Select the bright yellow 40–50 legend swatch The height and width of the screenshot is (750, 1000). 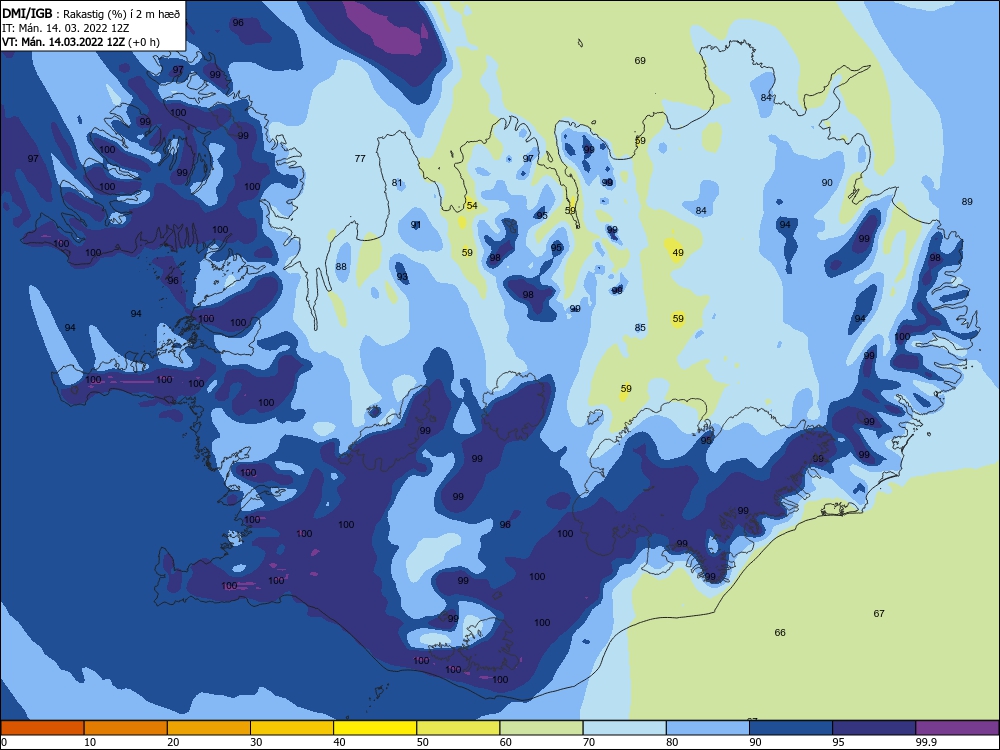[x=375, y=728]
